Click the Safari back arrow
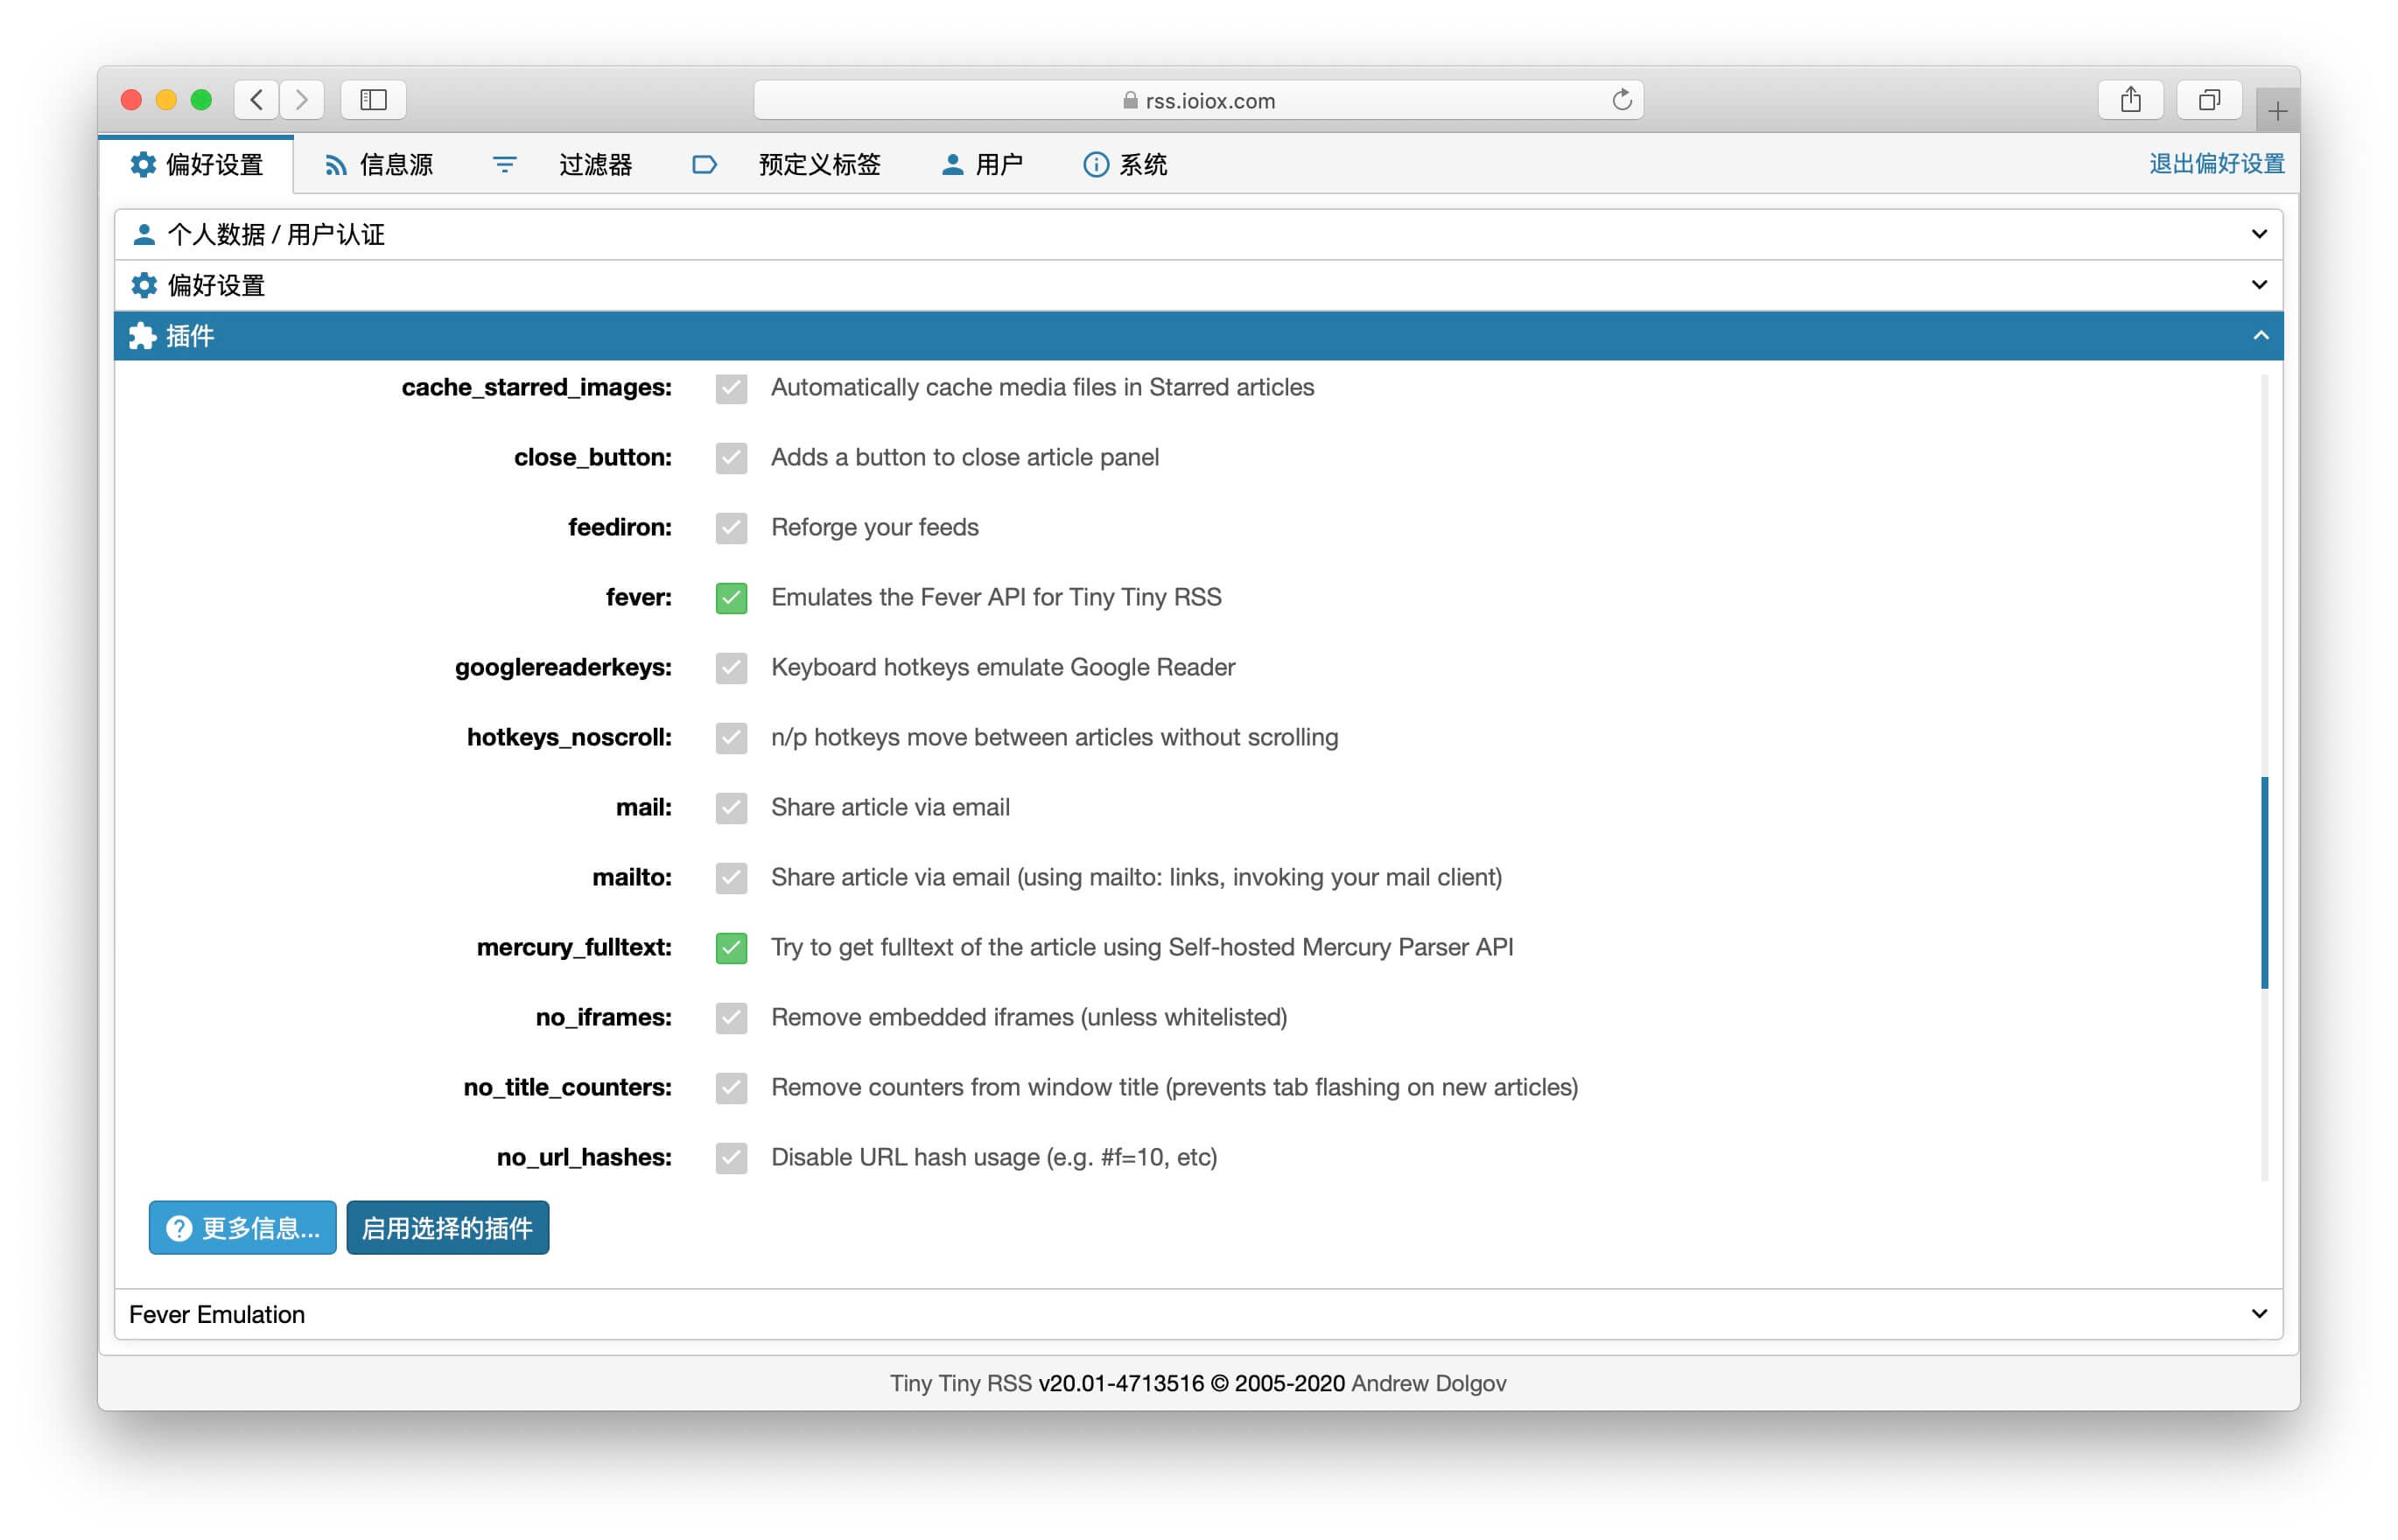The height and width of the screenshot is (1540, 2398). (x=257, y=99)
